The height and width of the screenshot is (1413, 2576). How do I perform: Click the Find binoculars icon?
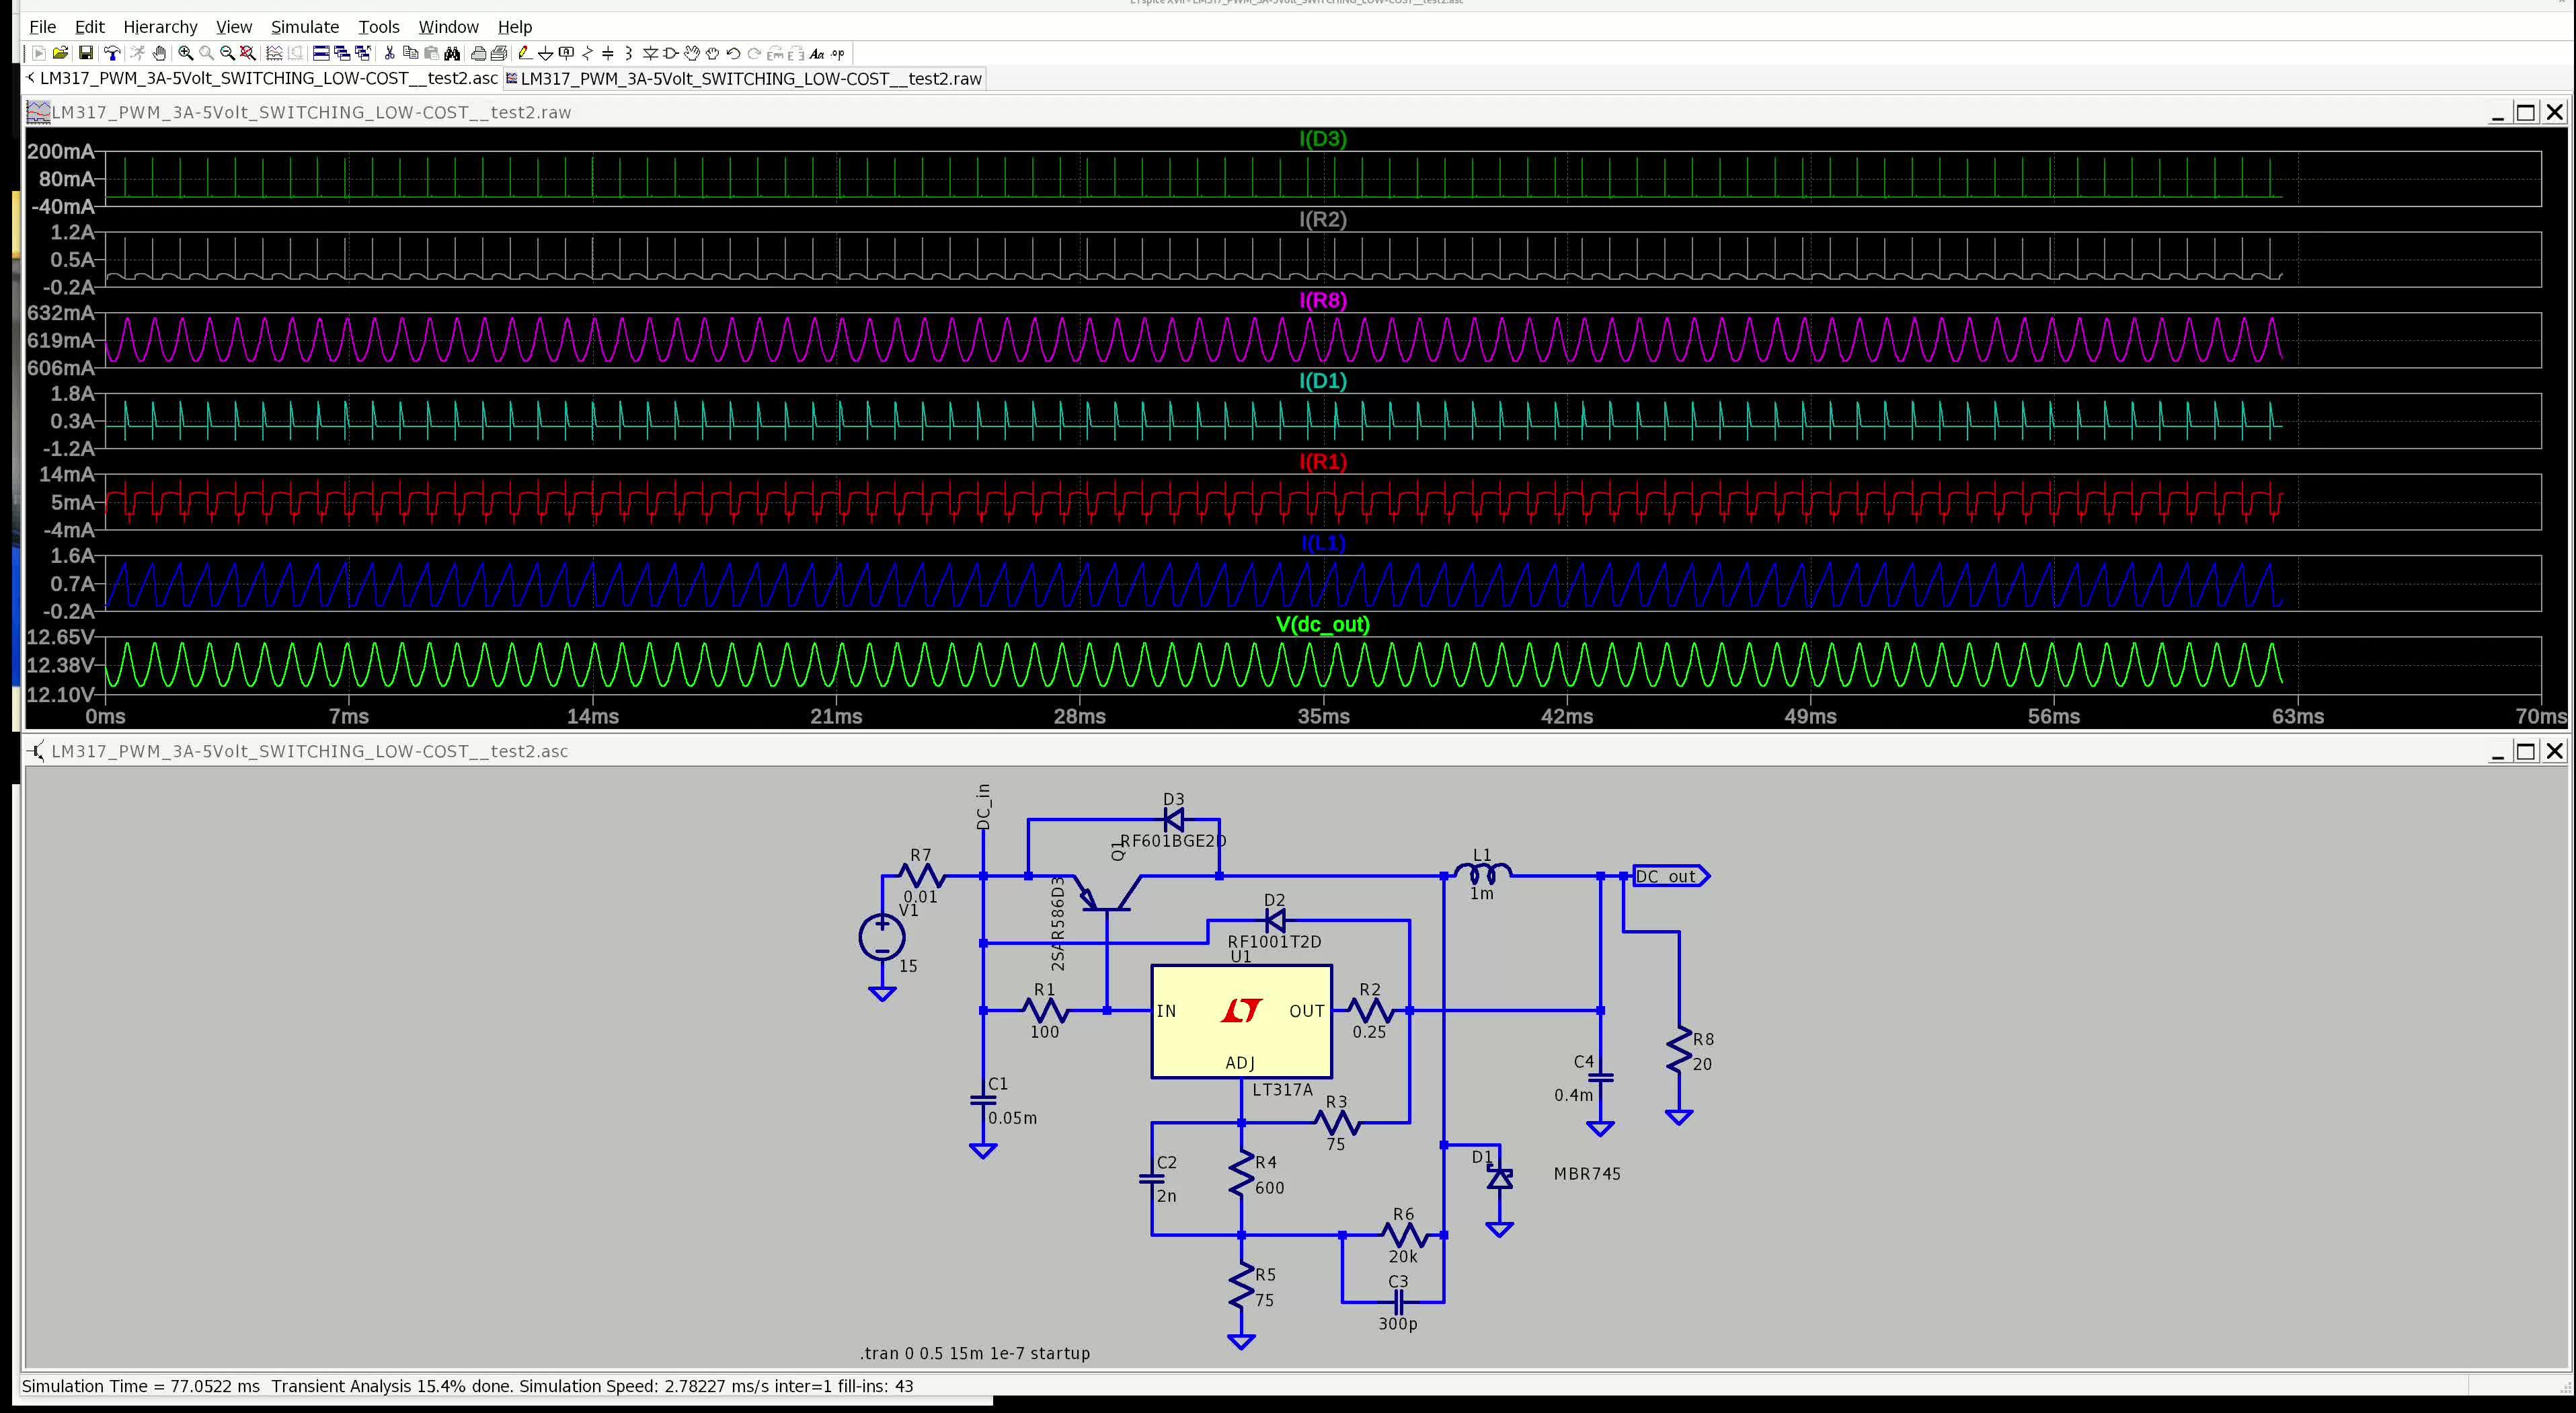[x=452, y=53]
